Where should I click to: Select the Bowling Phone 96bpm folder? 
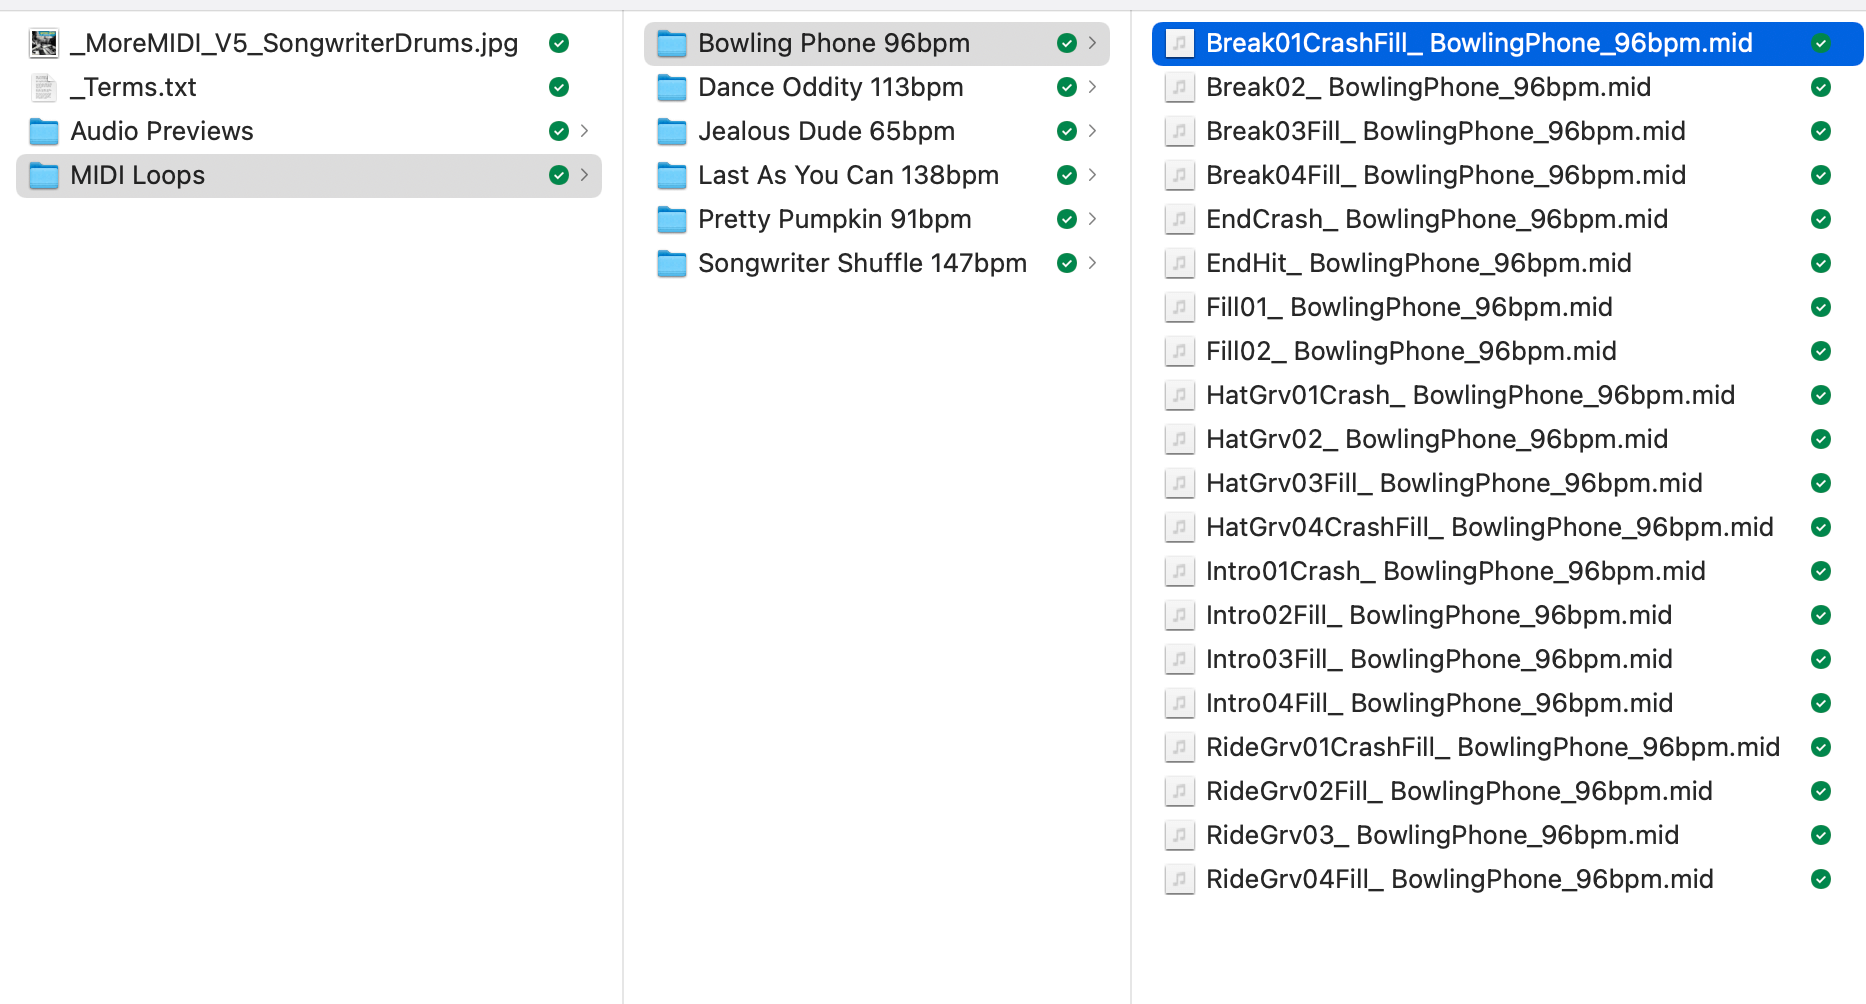833,43
